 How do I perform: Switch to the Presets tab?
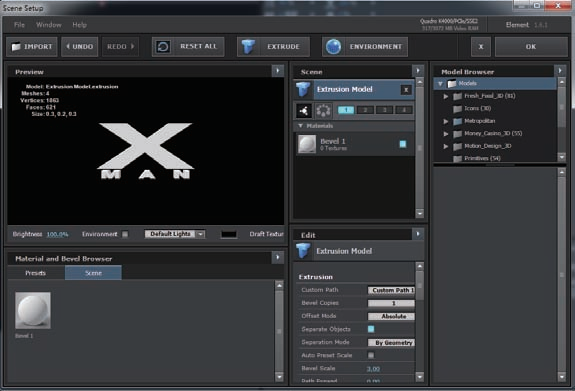[x=36, y=273]
